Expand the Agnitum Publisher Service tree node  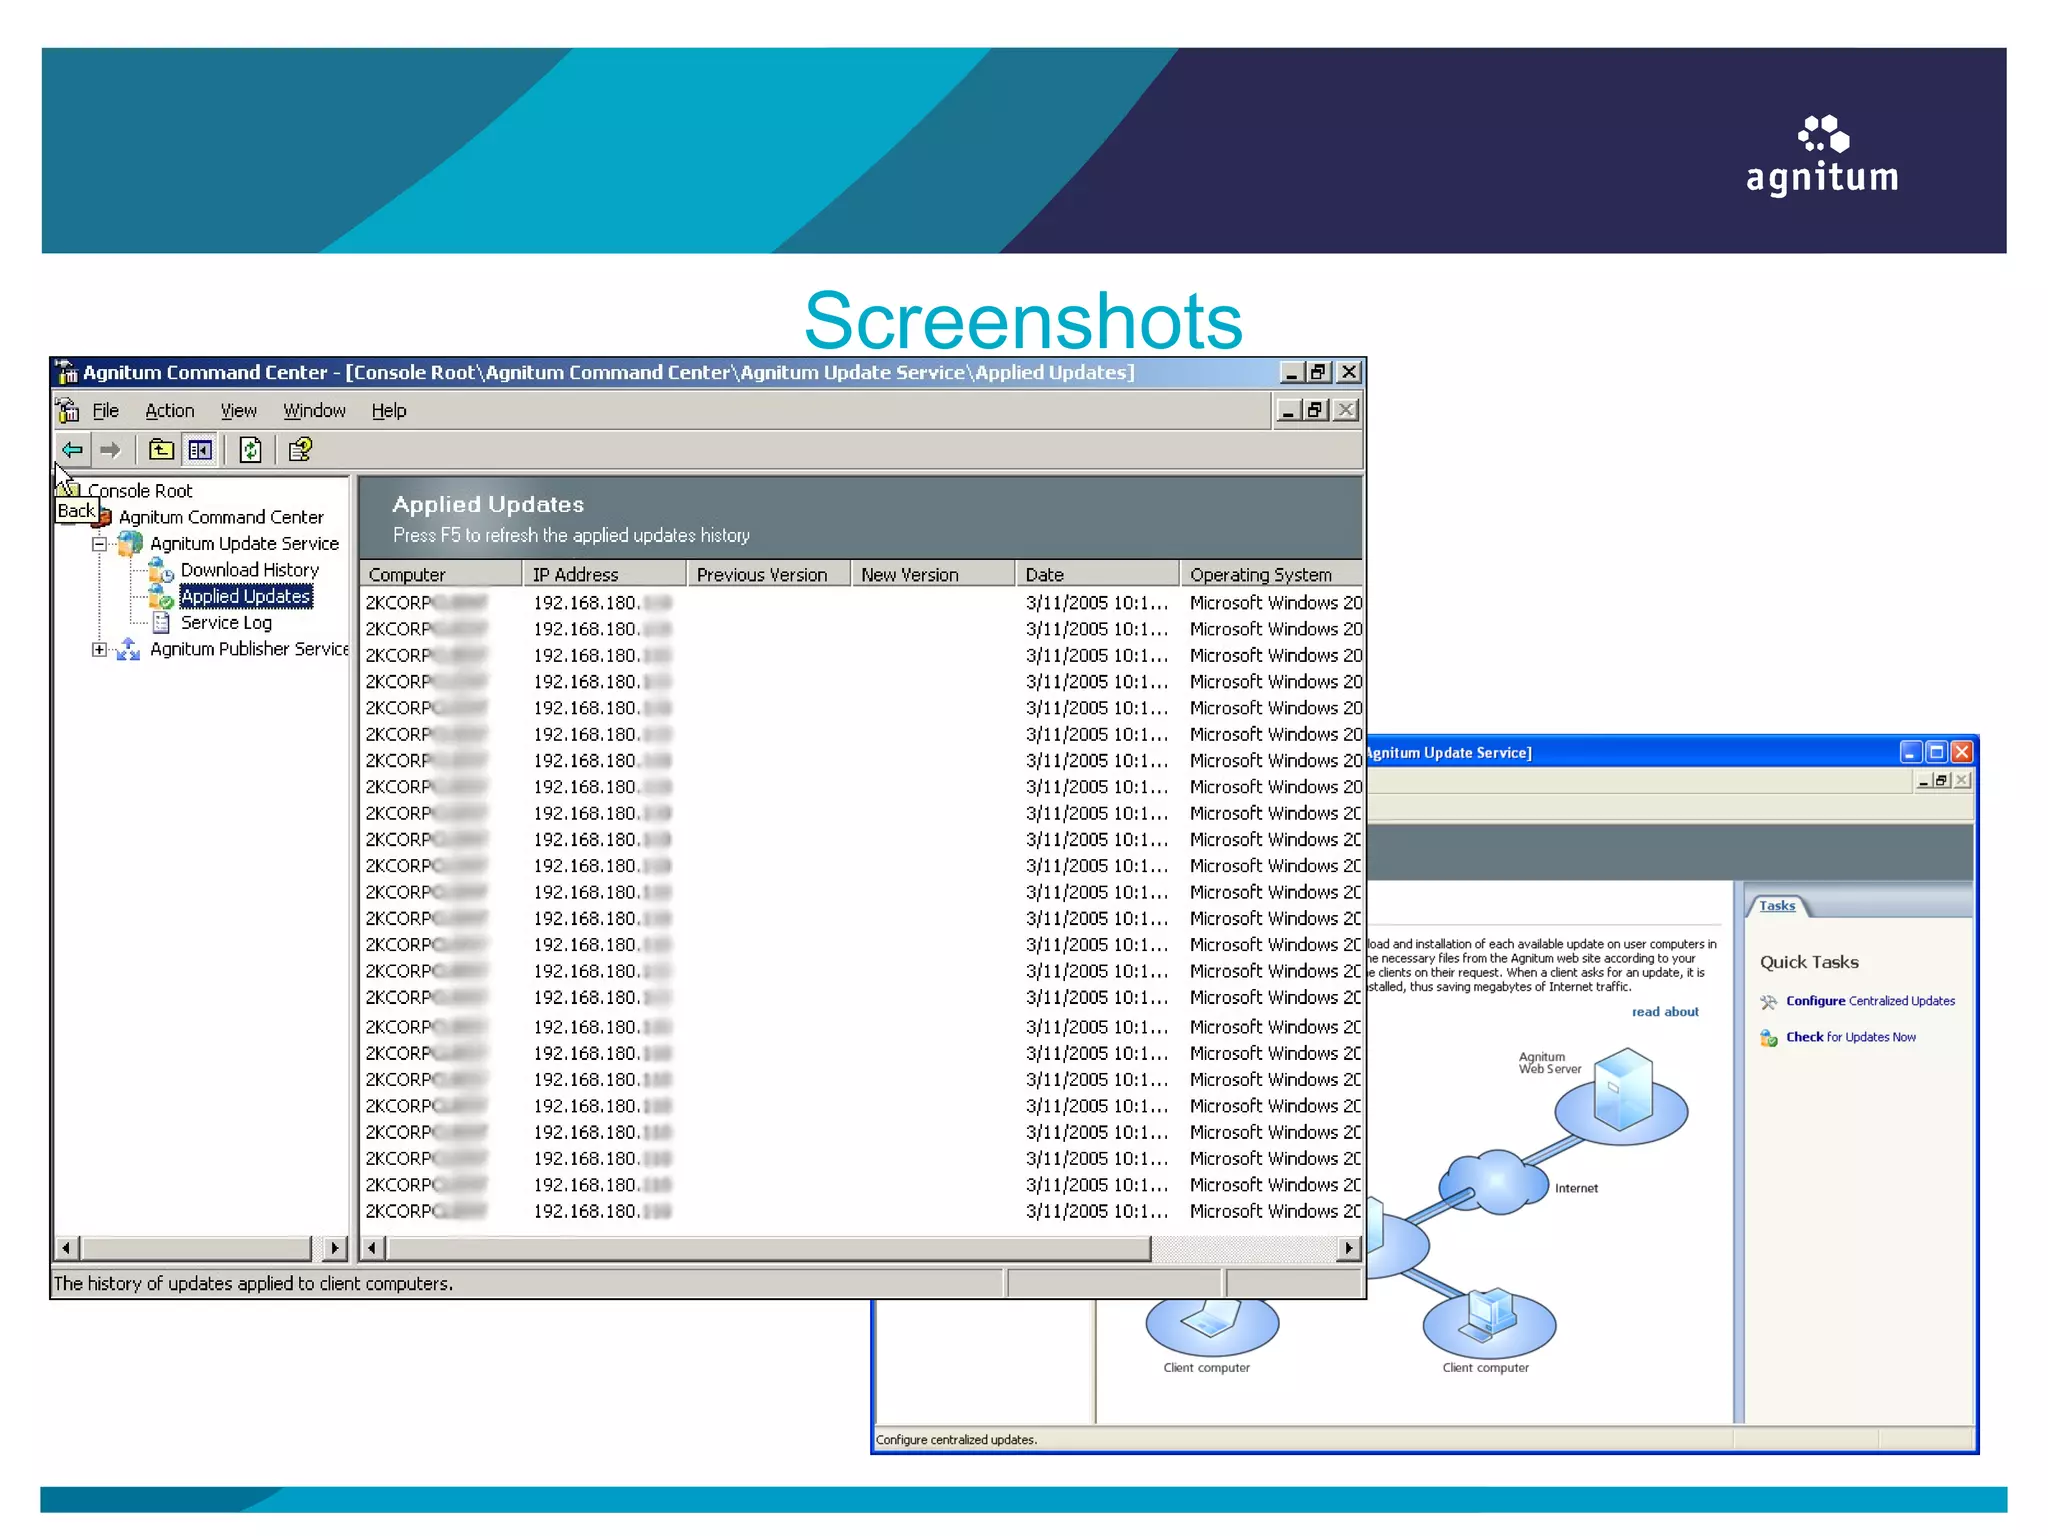tap(99, 649)
